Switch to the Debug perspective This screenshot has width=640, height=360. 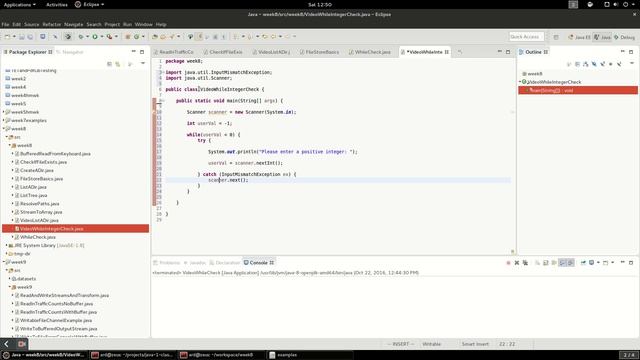[624, 37]
